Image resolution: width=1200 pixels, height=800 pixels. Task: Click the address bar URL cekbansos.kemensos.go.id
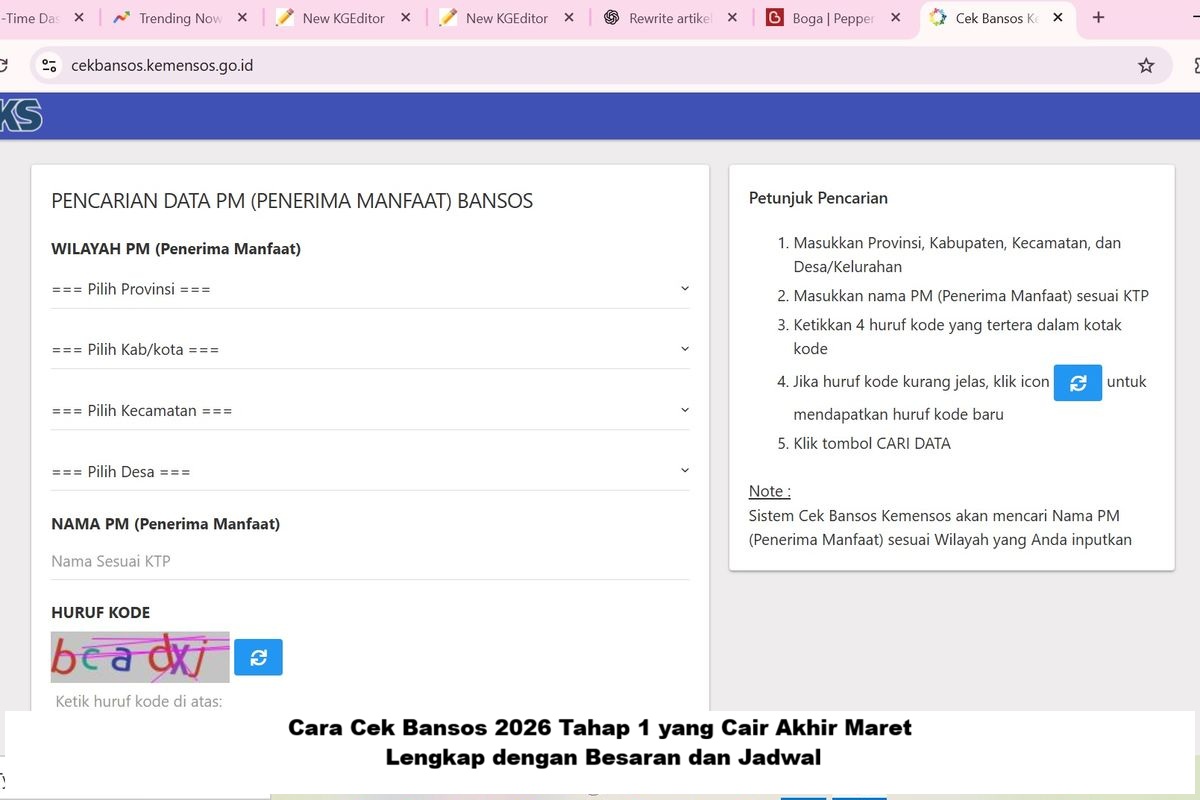(162, 66)
